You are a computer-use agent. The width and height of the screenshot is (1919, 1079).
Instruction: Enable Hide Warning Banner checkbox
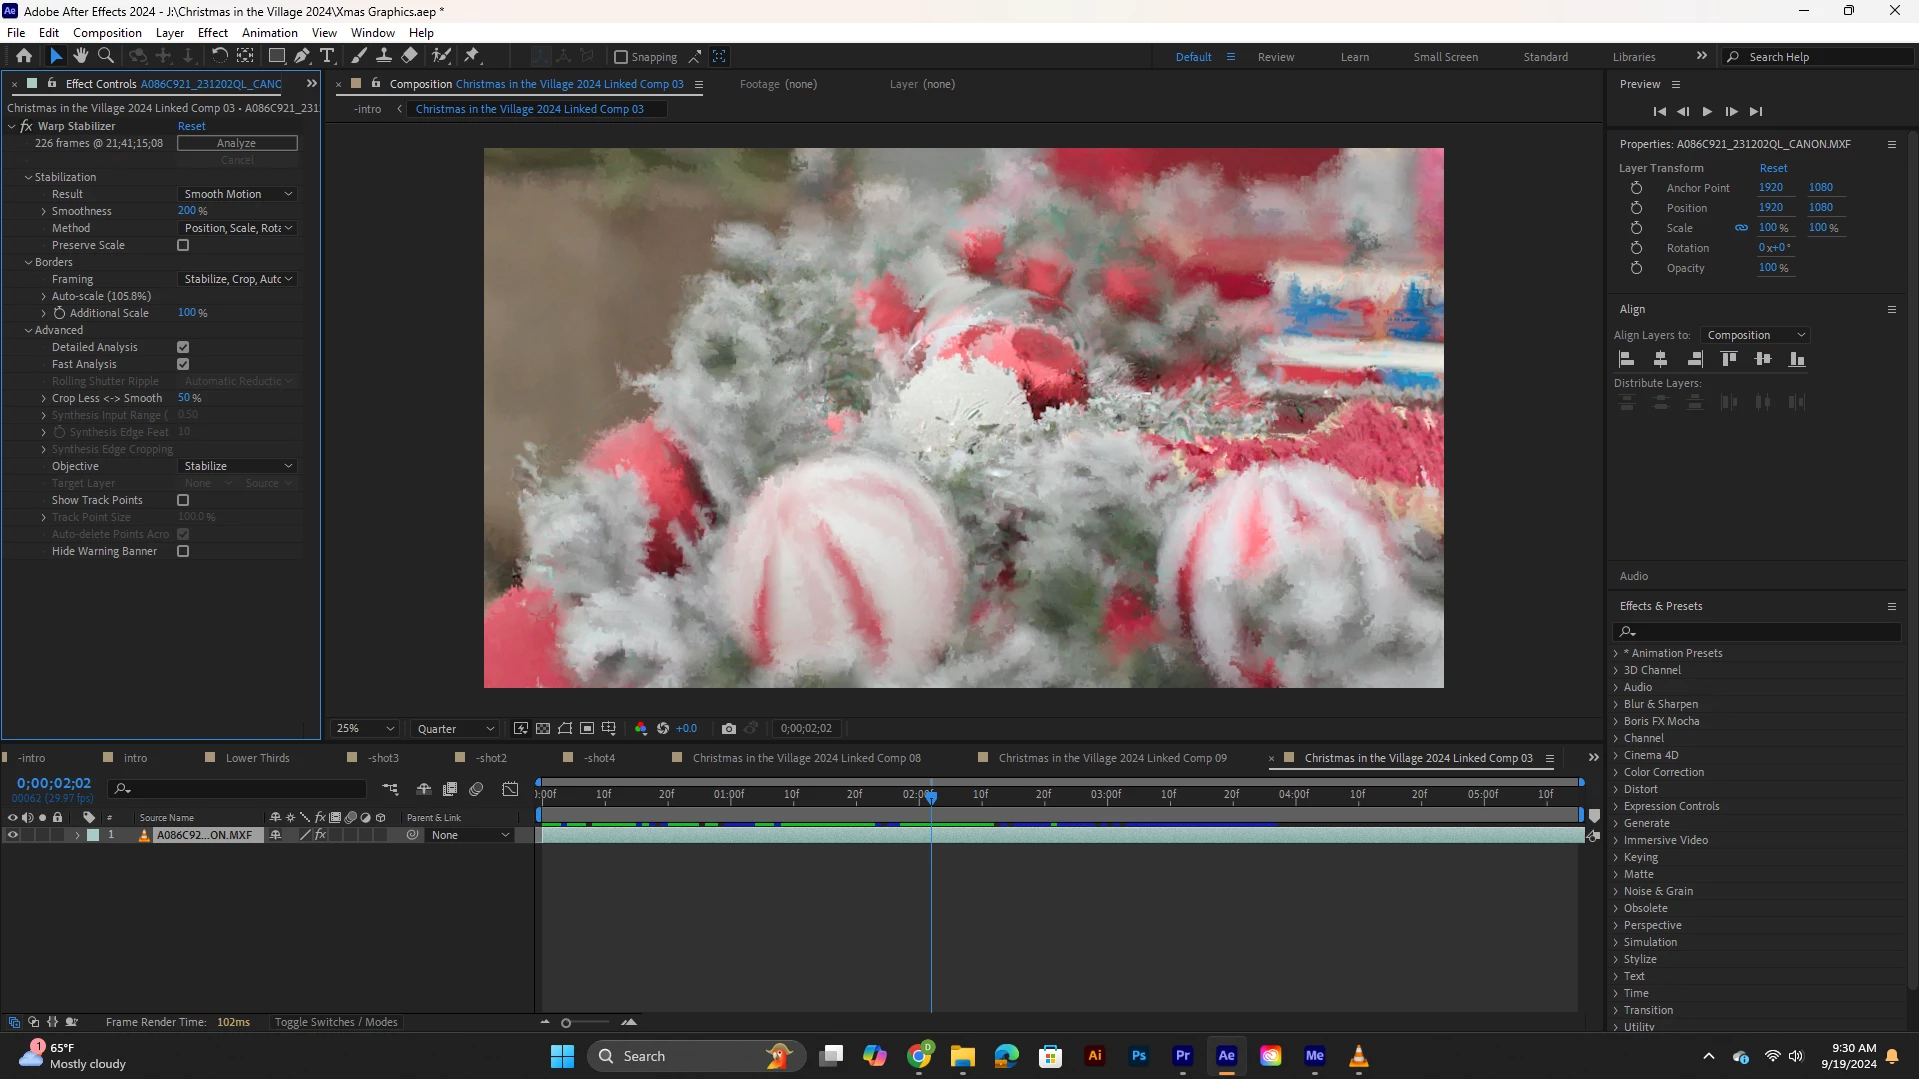pyautogui.click(x=183, y=551)
